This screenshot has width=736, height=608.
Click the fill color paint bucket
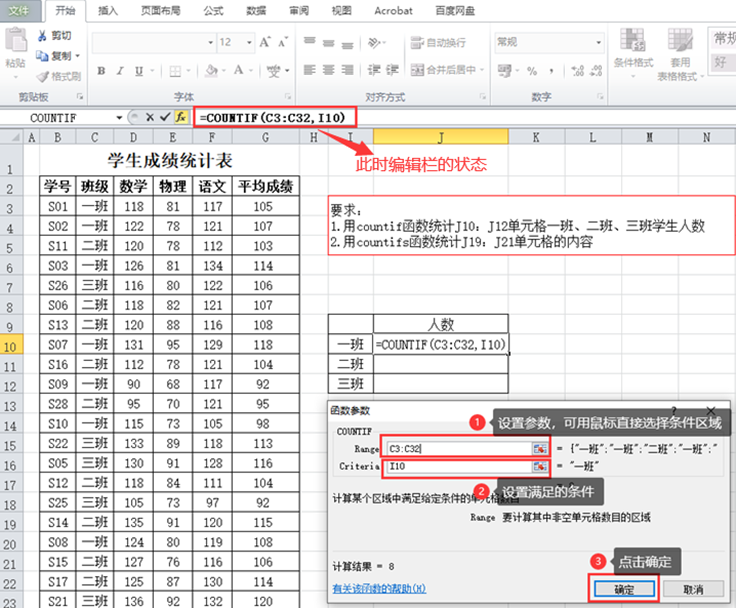point(212,71)
